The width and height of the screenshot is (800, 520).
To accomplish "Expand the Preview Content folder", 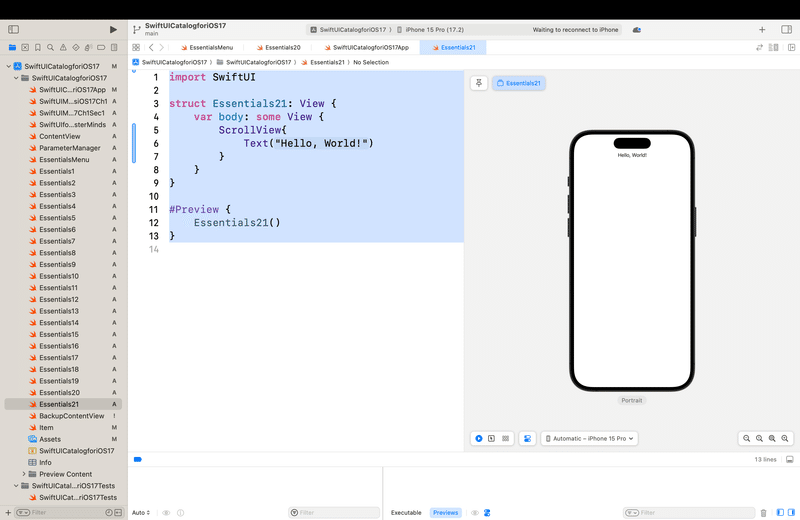I will coord(23,474).
